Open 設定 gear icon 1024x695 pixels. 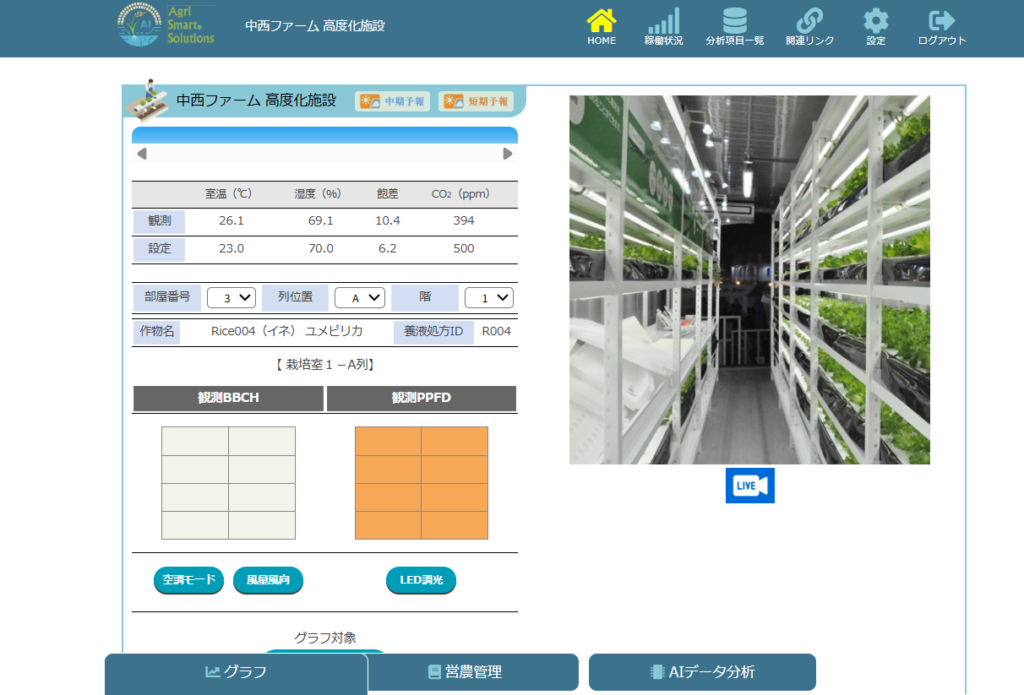(875, 21)
